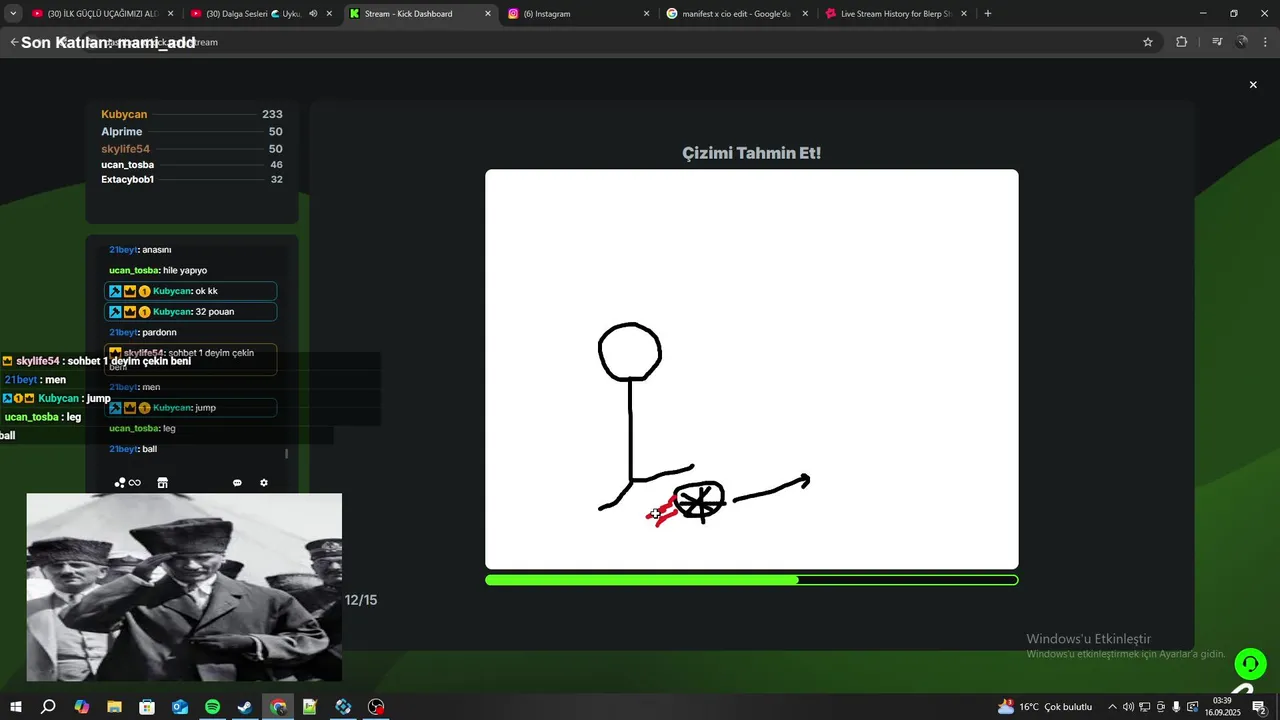Click skylife54 in the leaderboard
This screenshot has width=1280, height=720.
click(x=126, y=149)
